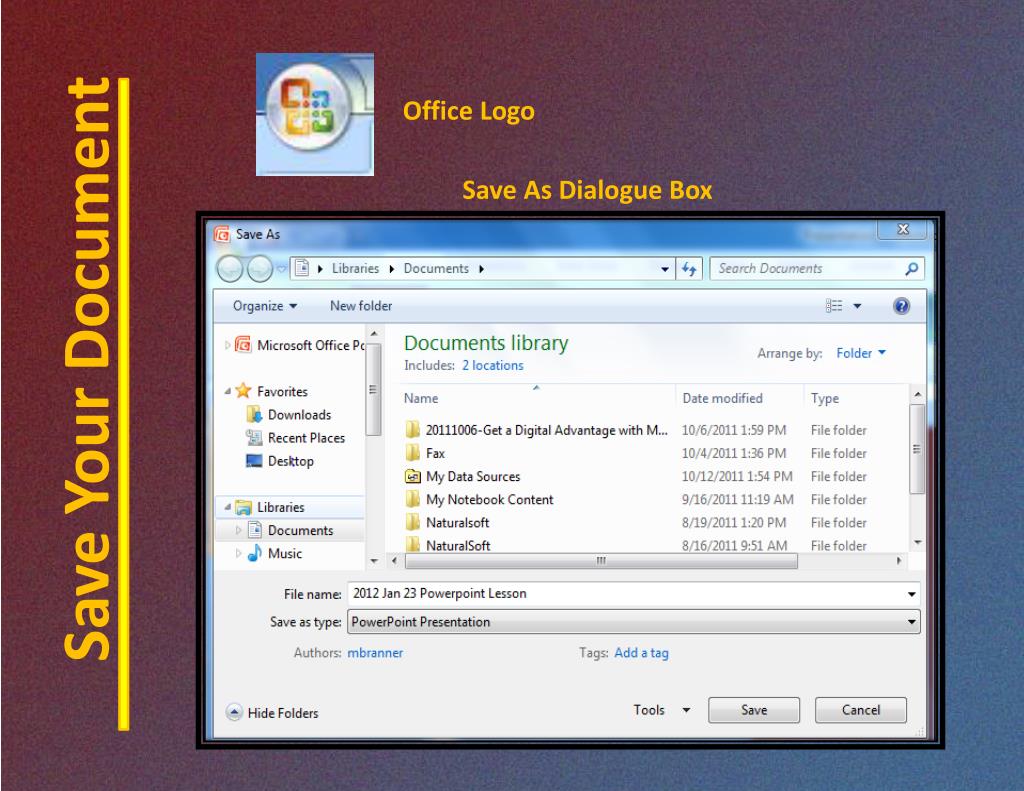Image resolution: width=1024 pixels, height=791 pixels.
Task: Click the Fax folder icon
Action: (x=412, y=453)
